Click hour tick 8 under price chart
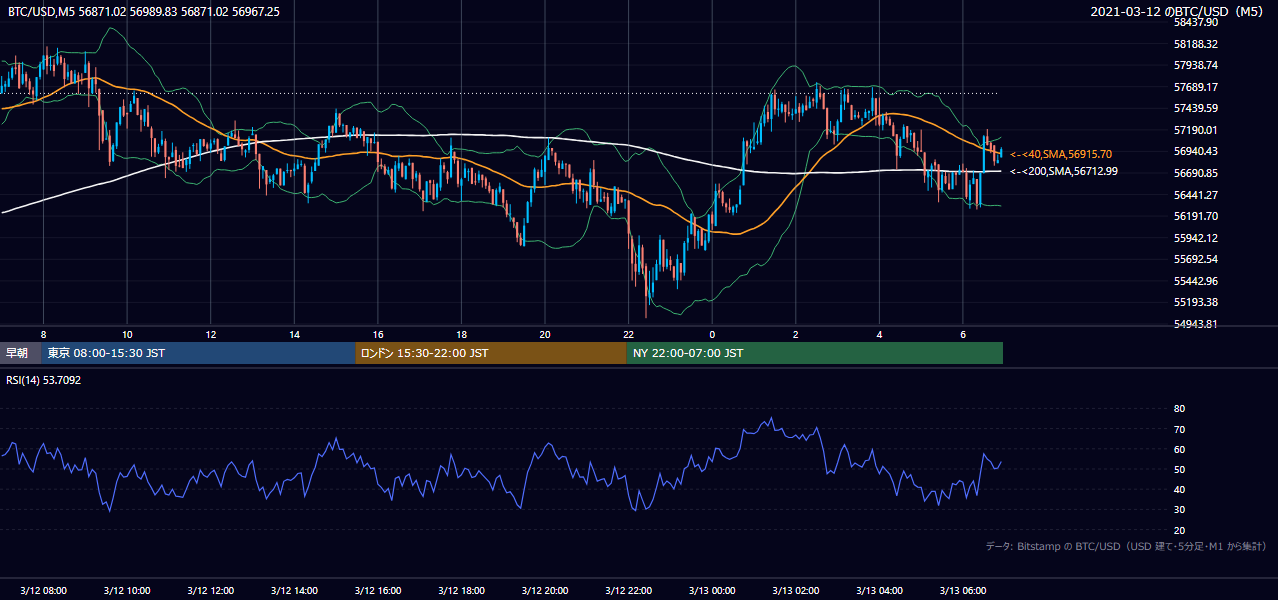This screenshot has height=600, width=1278. point(43,333)
